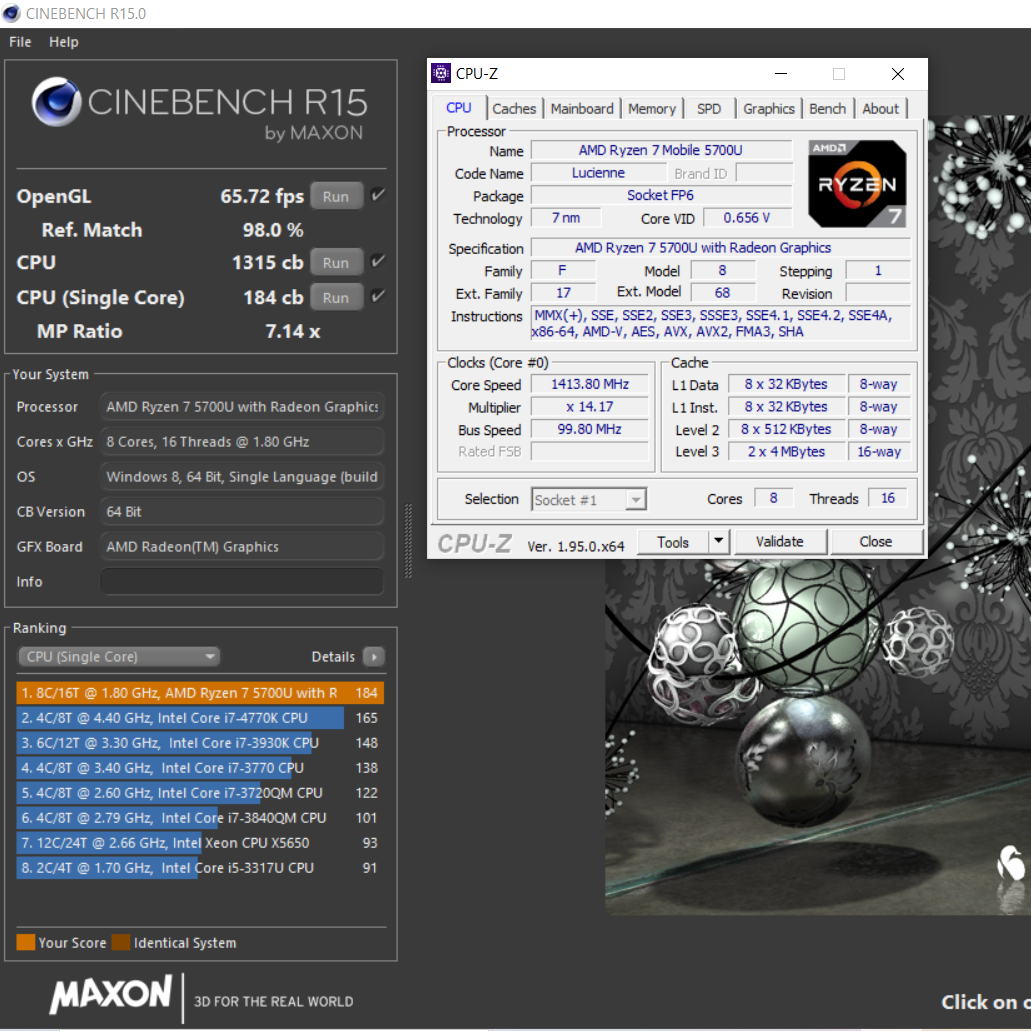
Task: Click the Core Speed value 1413.80 MHz
Action: click(x=590, y=384)
